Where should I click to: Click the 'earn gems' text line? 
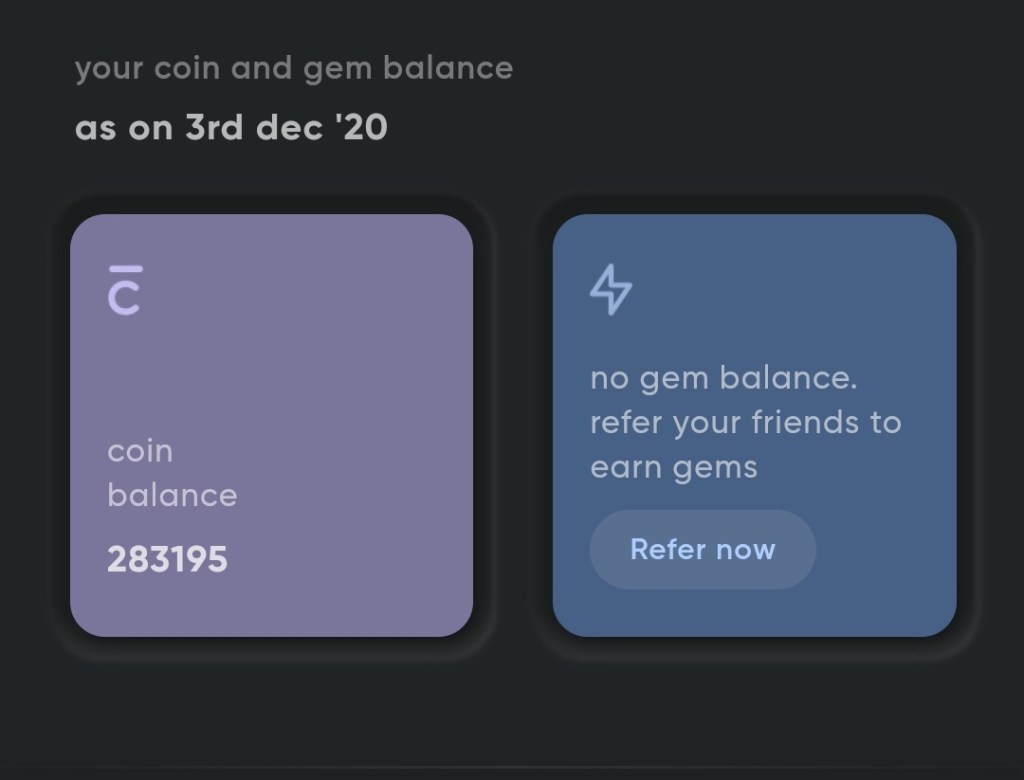click(673, 466)
